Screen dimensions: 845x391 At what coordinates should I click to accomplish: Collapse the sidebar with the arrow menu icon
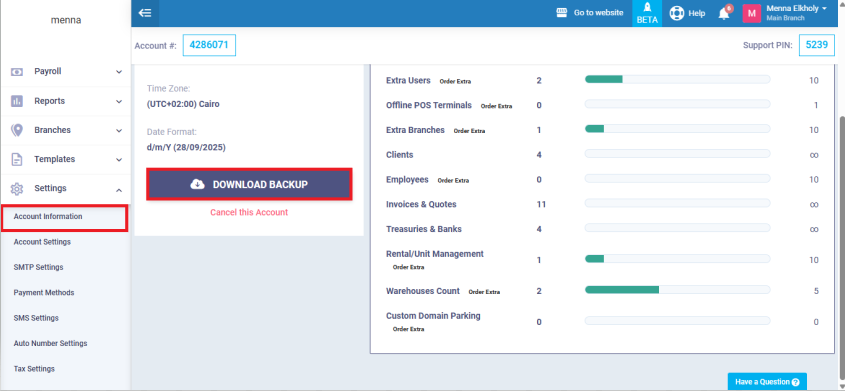click(145, 13)
